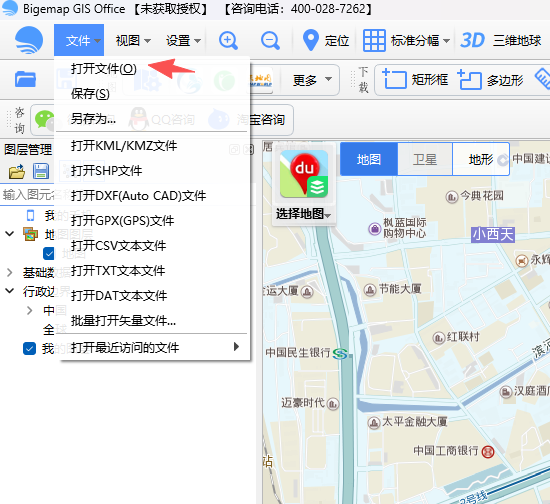
Task: Click the 枫蓝国际购物中心 map marker
Action: [x=374, y=229]
